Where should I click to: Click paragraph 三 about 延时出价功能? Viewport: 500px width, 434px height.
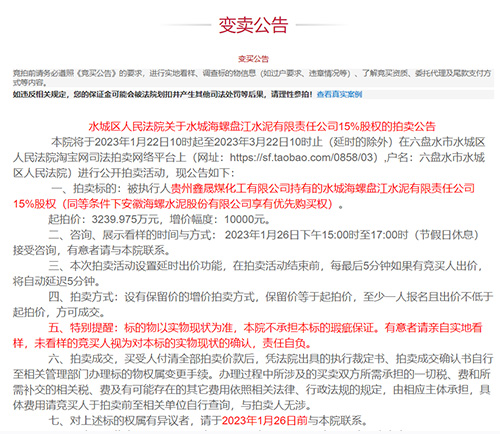click(x=265, y=266)
